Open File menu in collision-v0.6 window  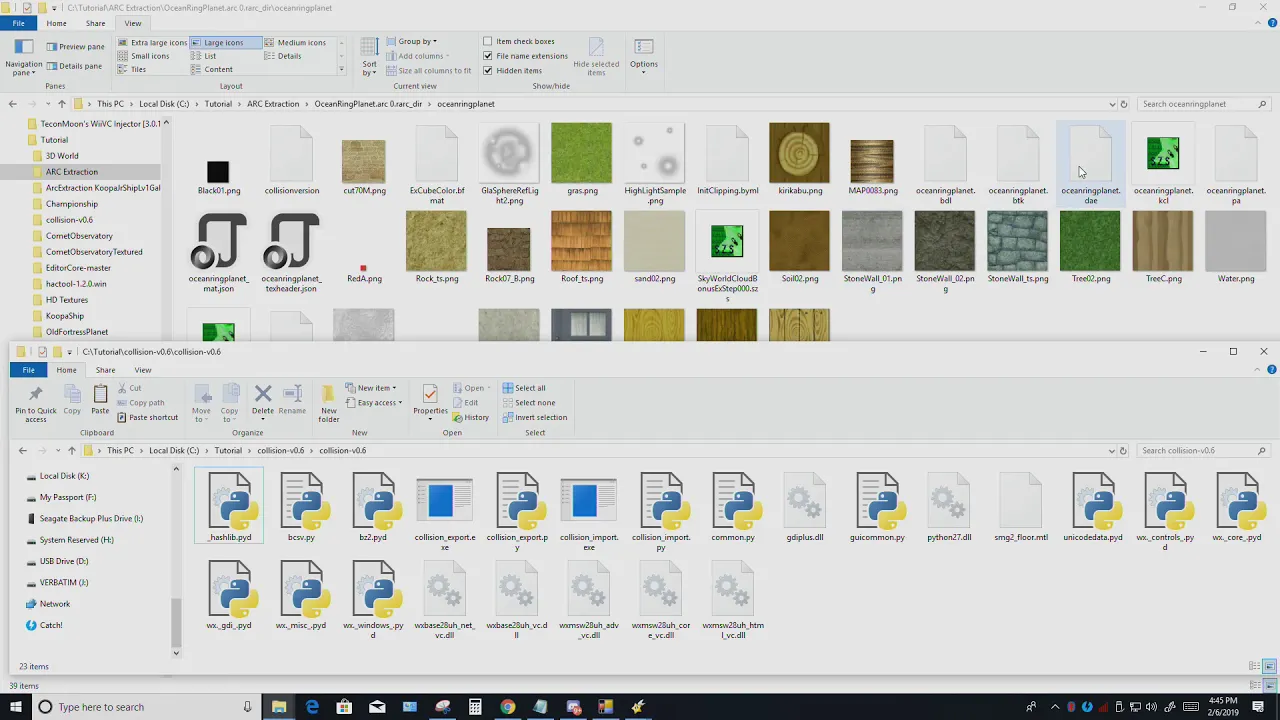pyautogui.click(x=28, y=370)
